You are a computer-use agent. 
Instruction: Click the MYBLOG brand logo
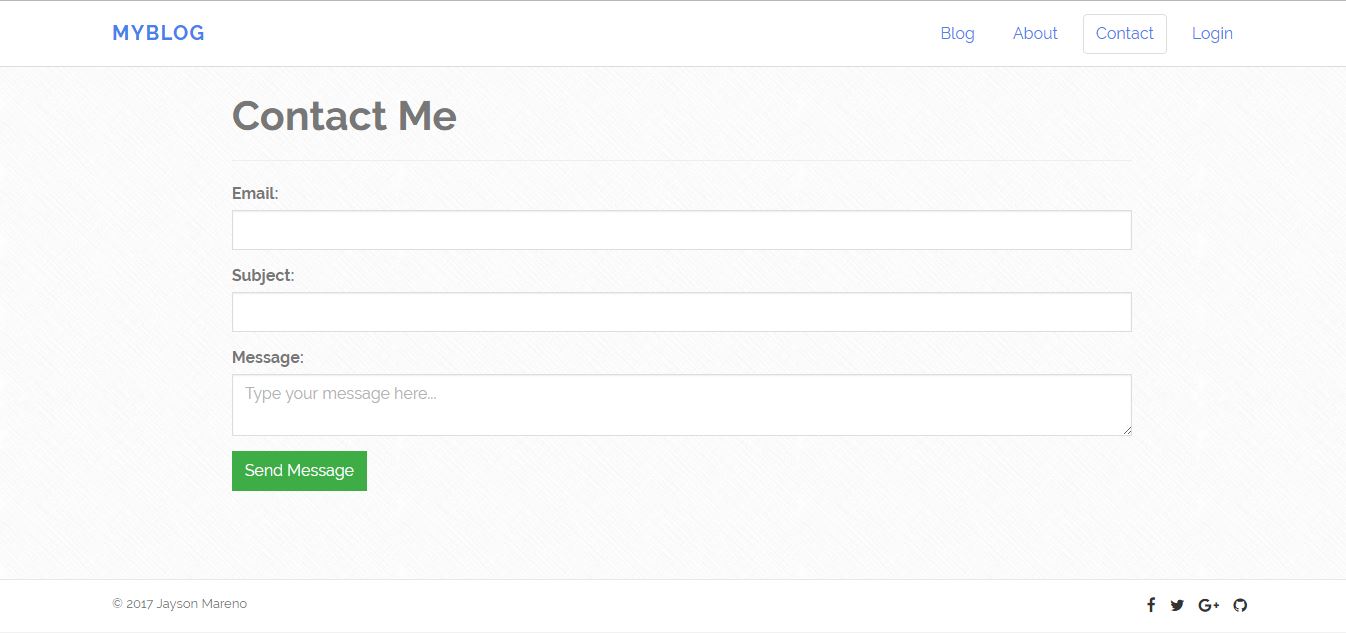point(158,33)
